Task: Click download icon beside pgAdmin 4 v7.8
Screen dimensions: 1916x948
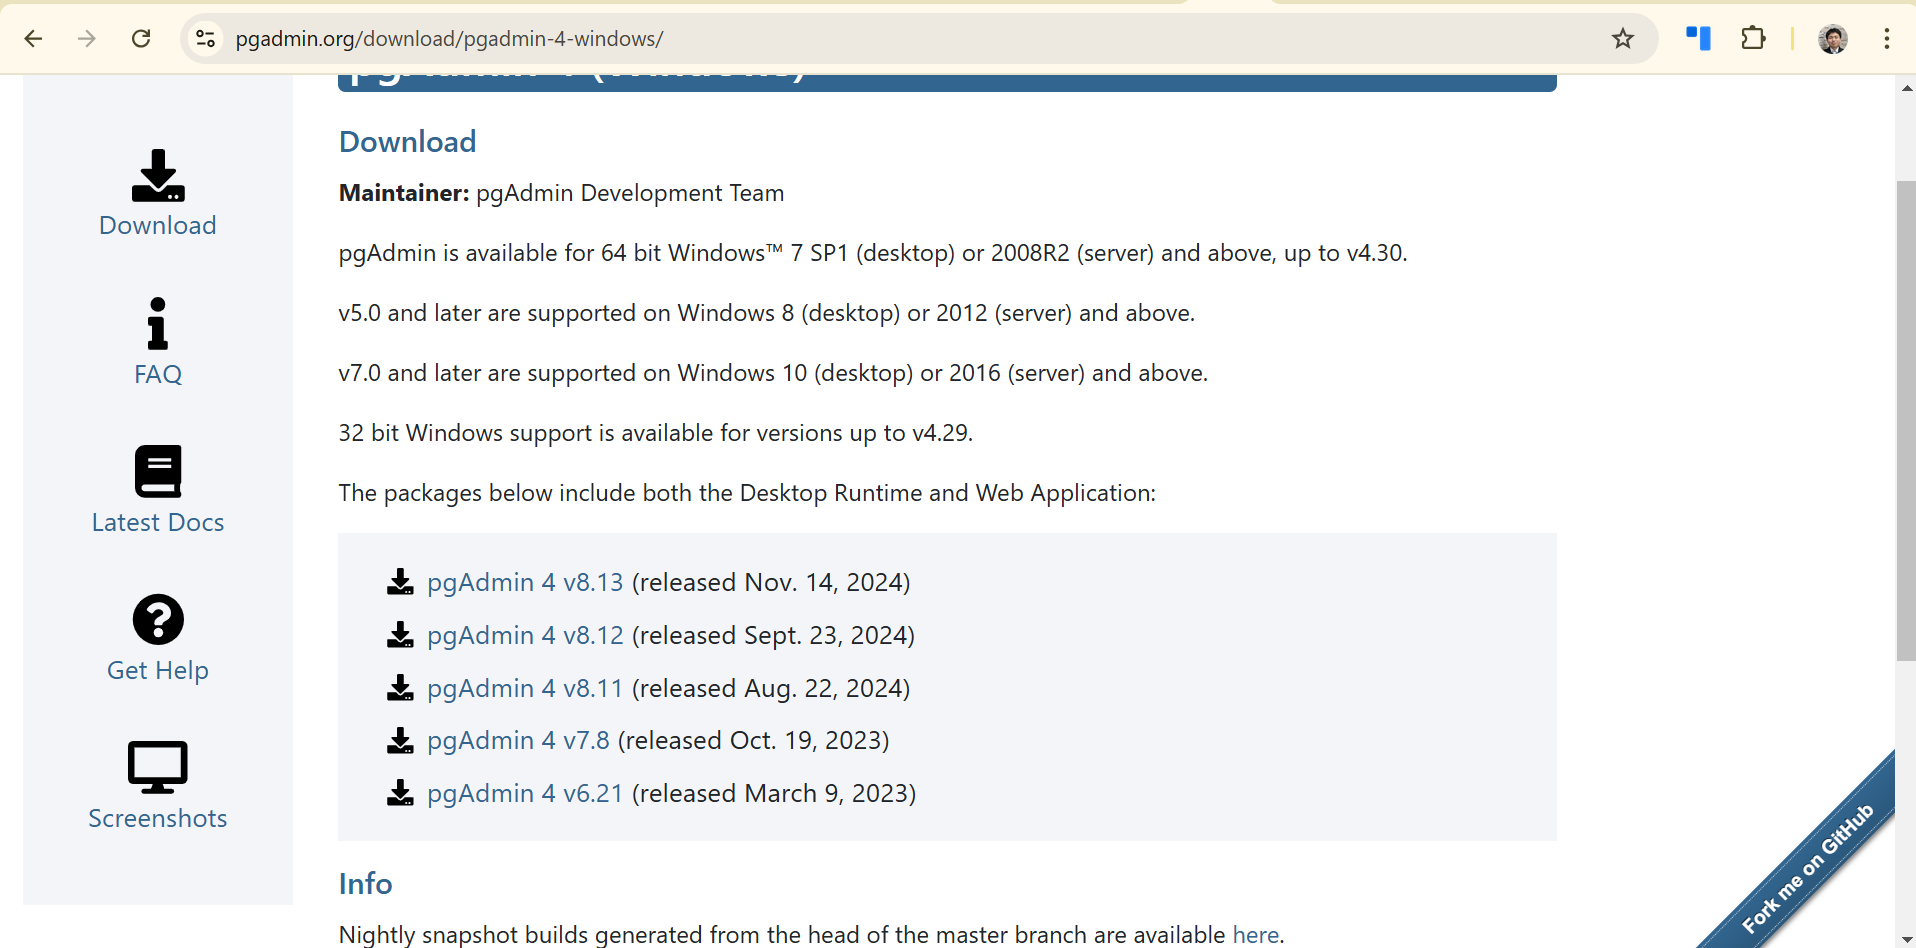Action: pos(400,740)
